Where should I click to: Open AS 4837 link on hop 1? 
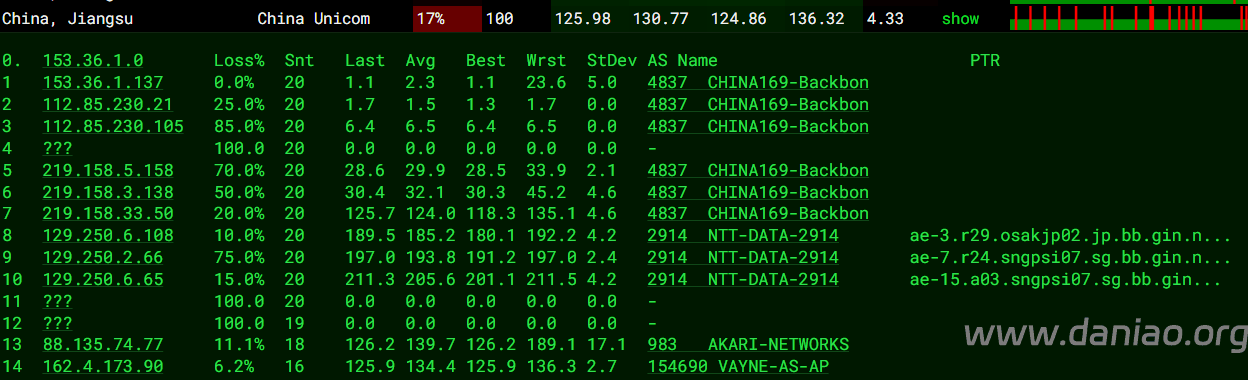tap(758, 83)
